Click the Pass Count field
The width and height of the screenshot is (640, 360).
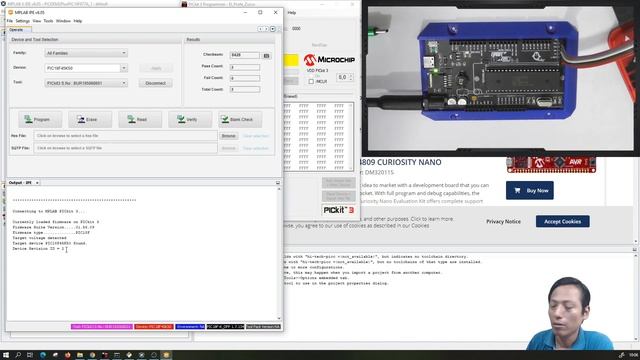pos(245,67)
